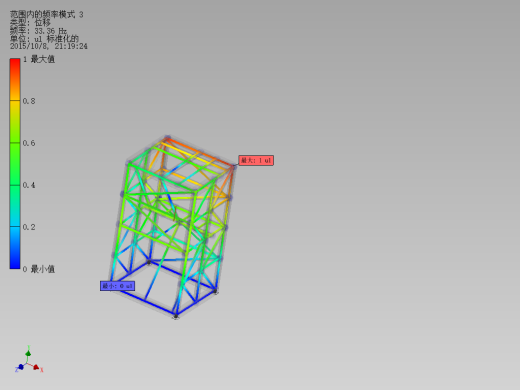Click the legend value '0.8'
Screen dimensions: 520x390
click(x=29, y=101)
